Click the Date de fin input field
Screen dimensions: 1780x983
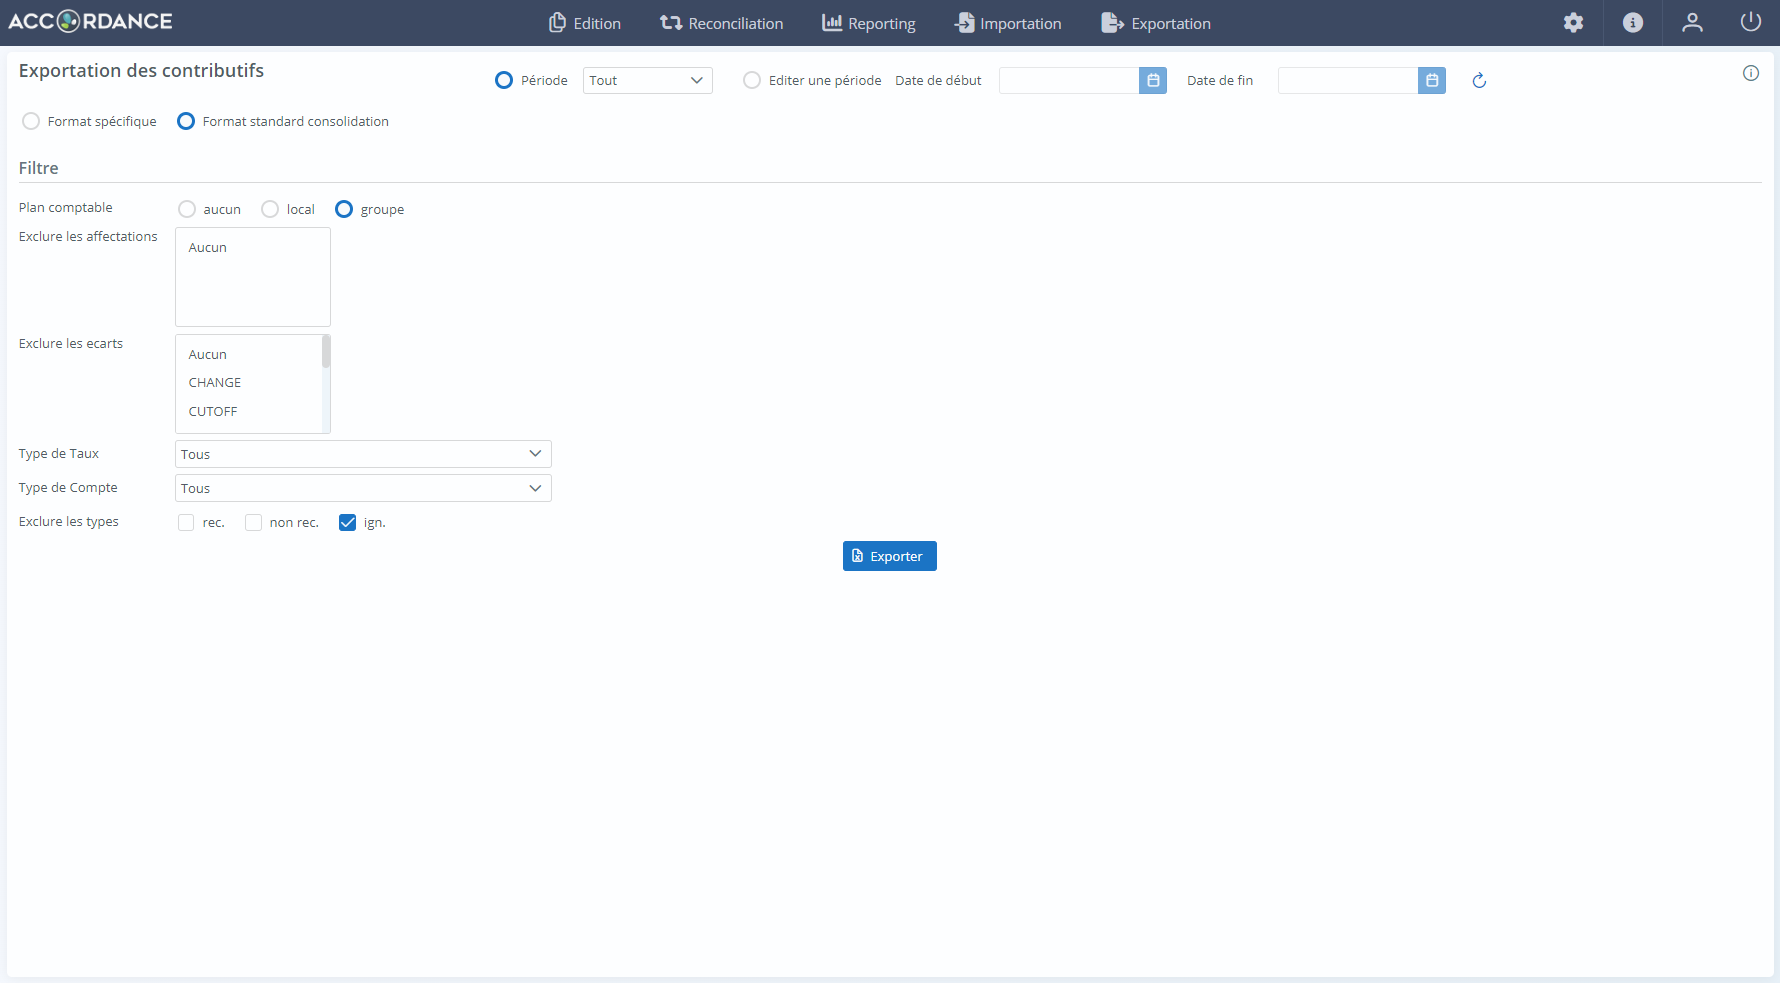tap(1348, 80)
